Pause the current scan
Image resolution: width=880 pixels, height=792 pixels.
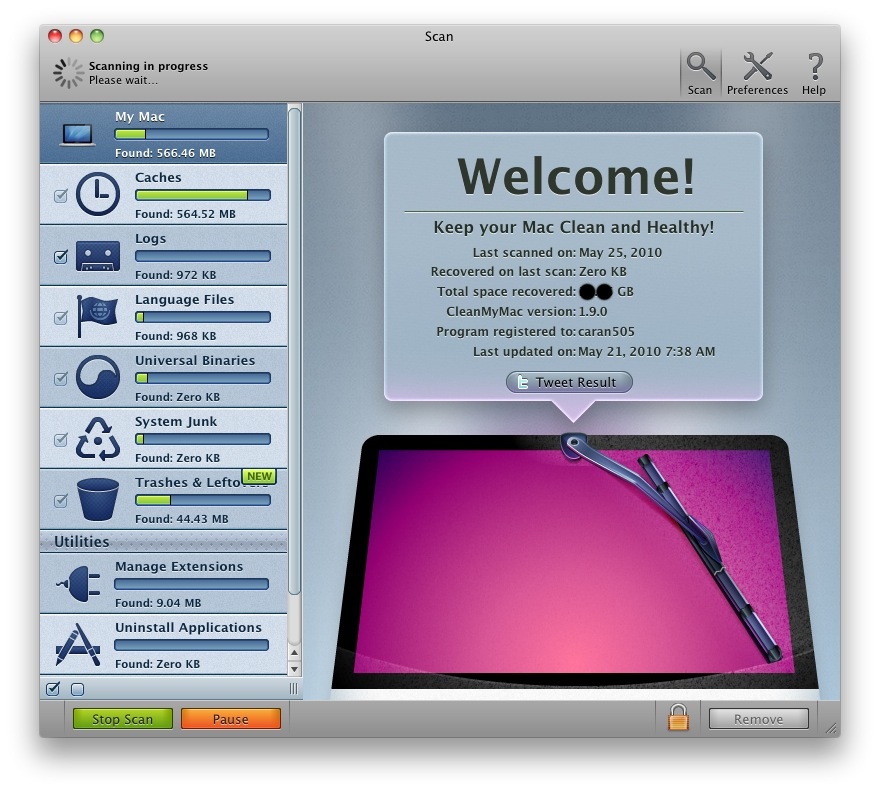pyautogui.click(x=231, y=718)
